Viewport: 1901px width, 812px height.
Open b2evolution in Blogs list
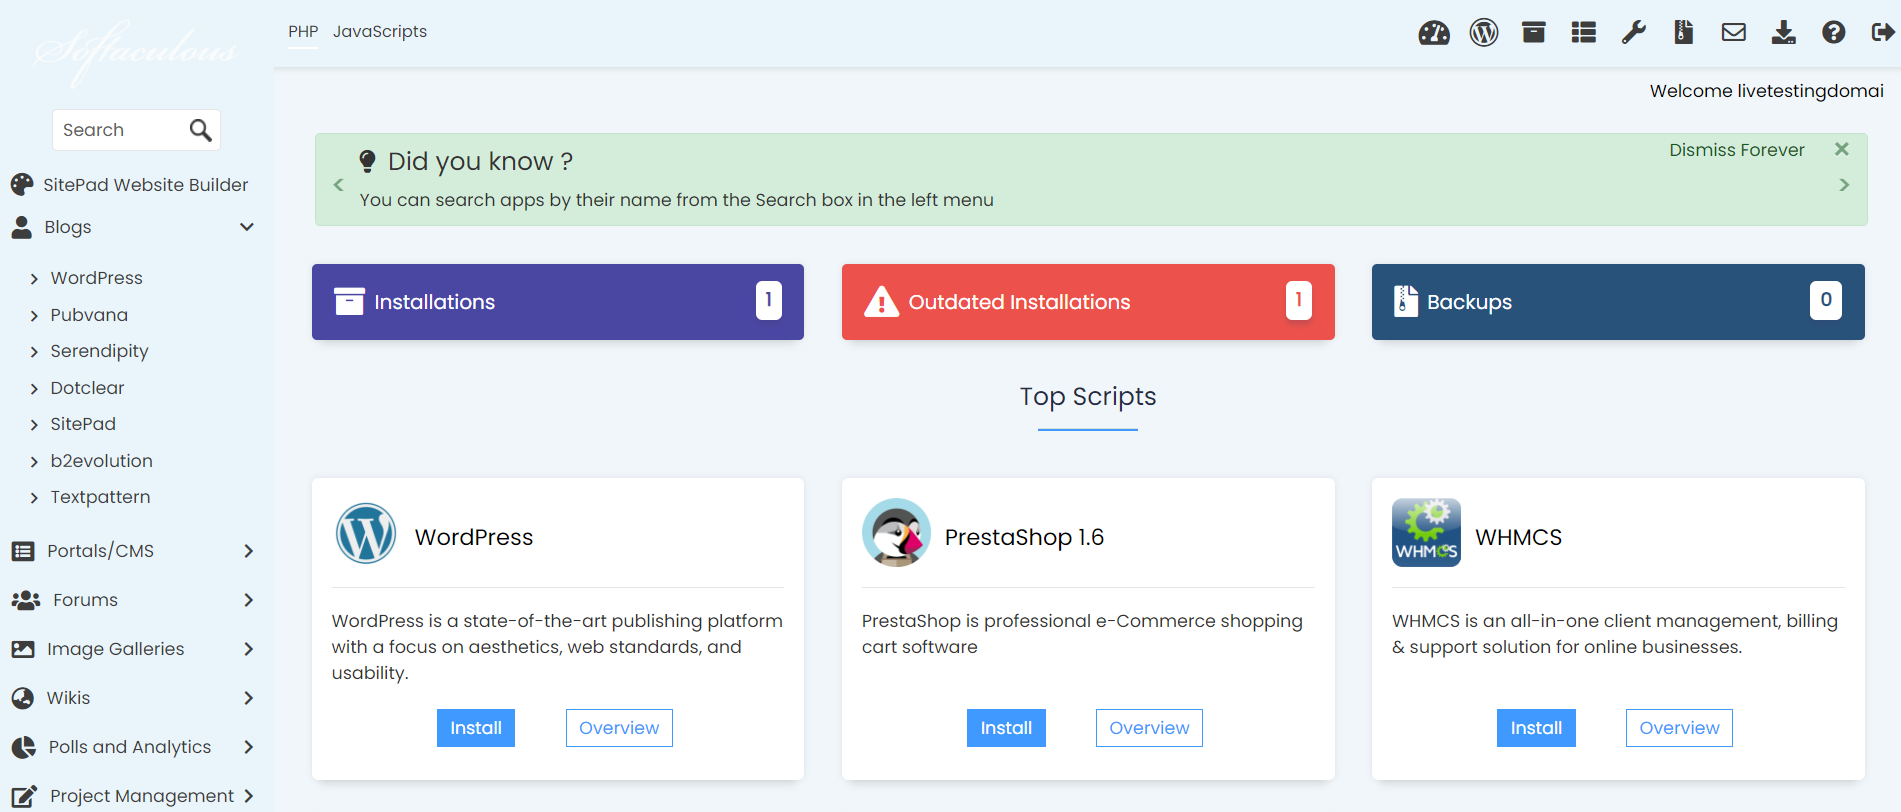pos(101,461)
